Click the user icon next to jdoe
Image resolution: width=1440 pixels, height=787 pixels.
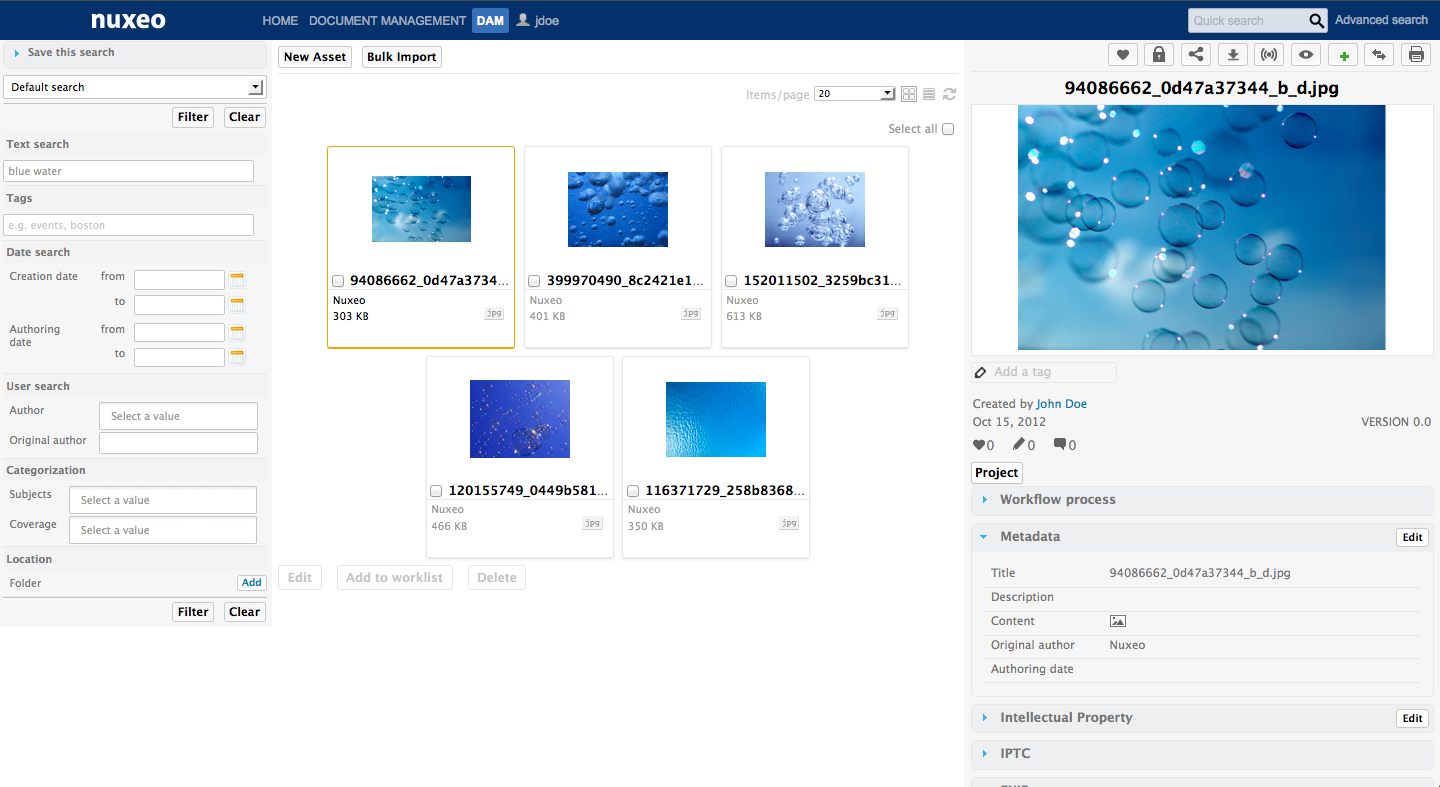point(522,20)
